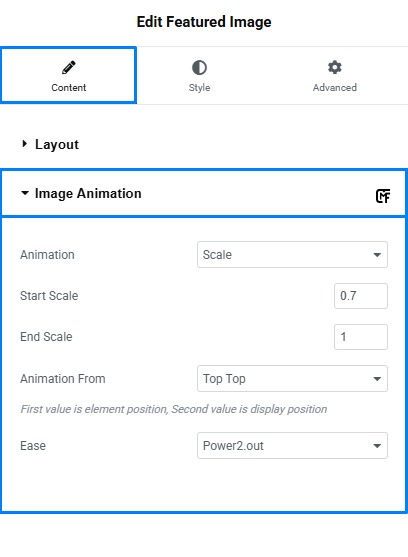The image size is (408, 557).
Task: Click the Animation From label
Action: (62, 379)
